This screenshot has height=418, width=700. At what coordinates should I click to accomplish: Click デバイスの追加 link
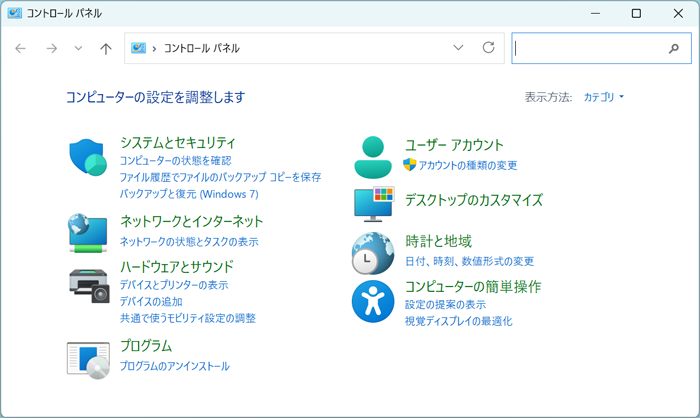coord(151,301)
